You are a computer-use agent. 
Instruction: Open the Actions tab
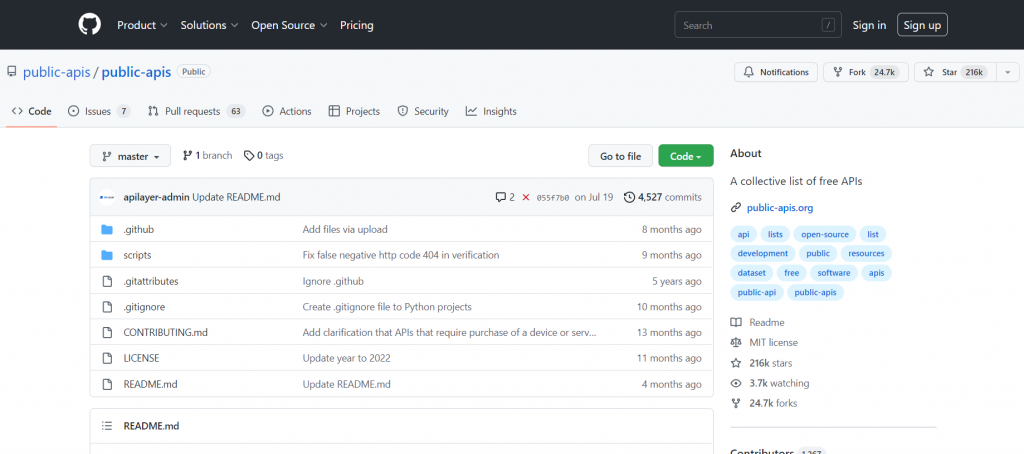[x=287, y=111]
